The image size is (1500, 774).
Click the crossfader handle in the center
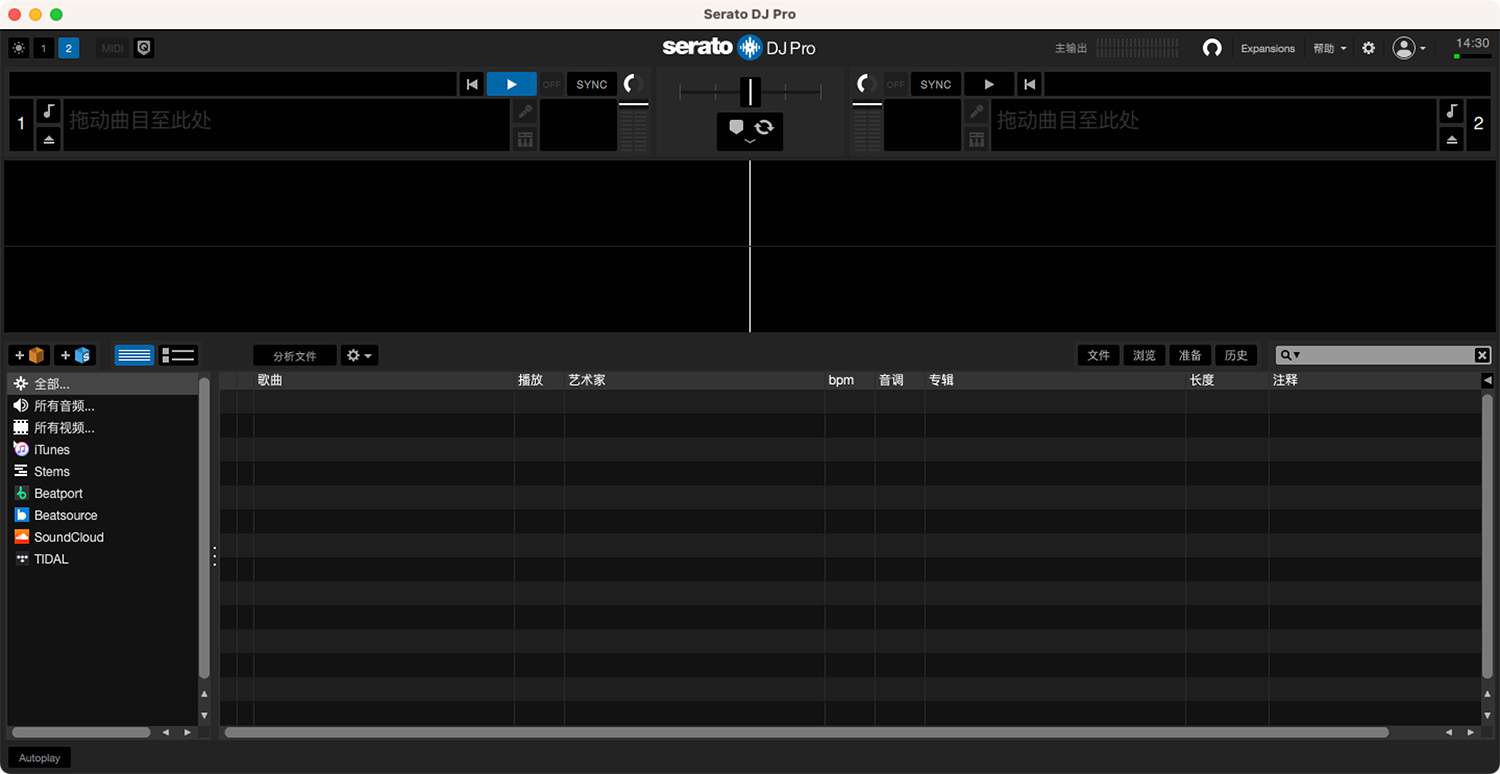coord(750,92)
